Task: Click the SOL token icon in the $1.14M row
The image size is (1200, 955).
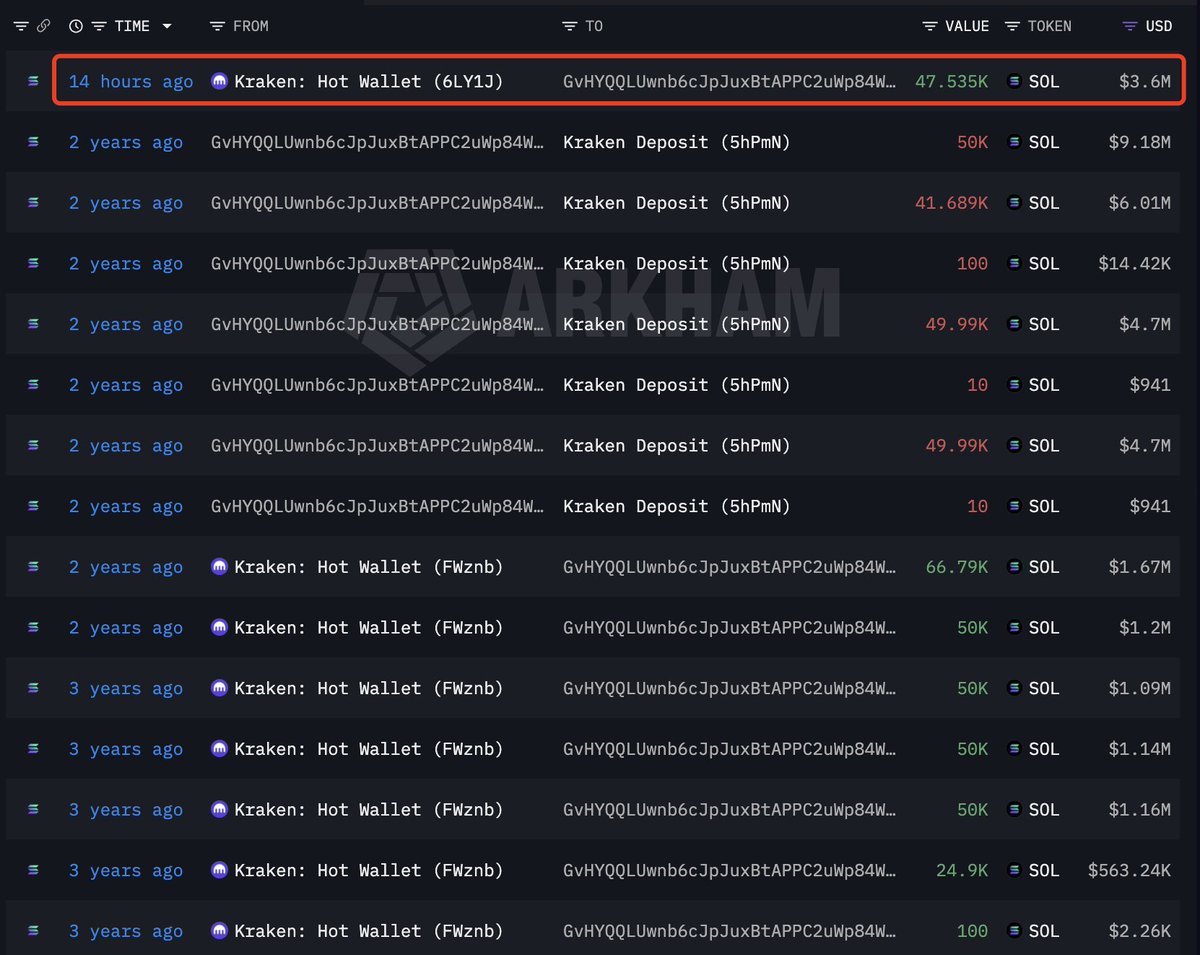Action: tap(1014, 749)
